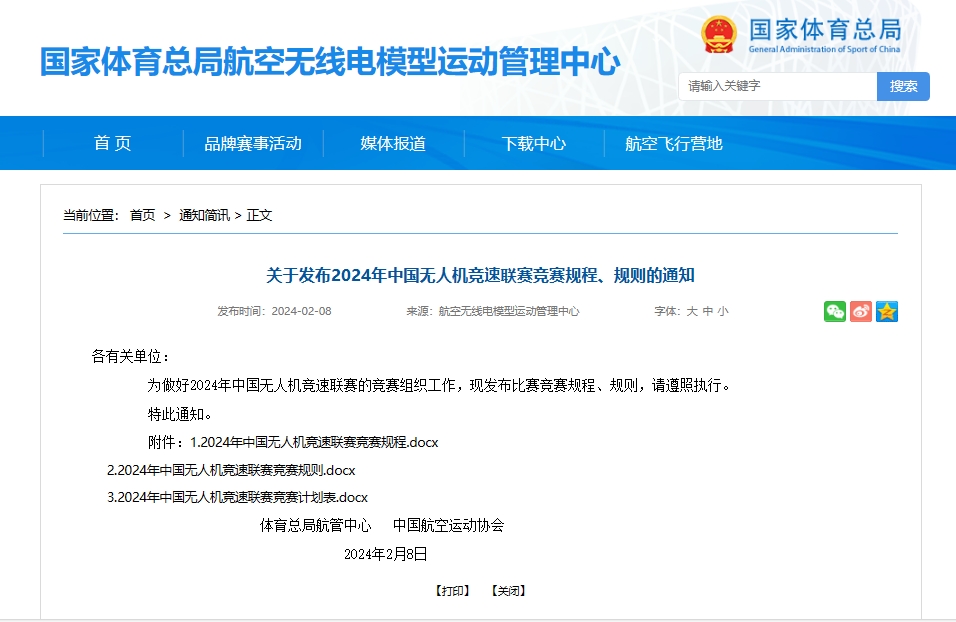The height and width of the screenshot is (622, 956).
Task: Download attachment 1, the 竞赛规程.docx file
Action: (x=314, y=442)
